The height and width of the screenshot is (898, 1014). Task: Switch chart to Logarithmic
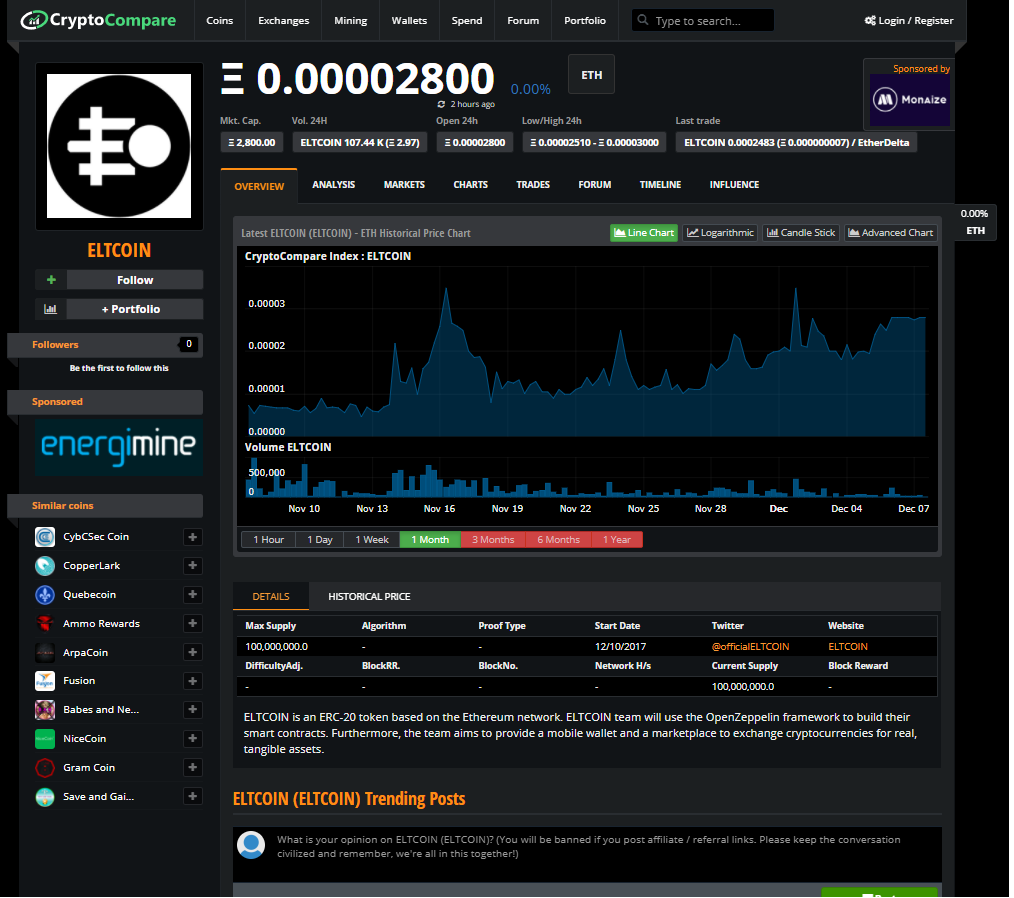pyautogui.click(x=720, y=233)
